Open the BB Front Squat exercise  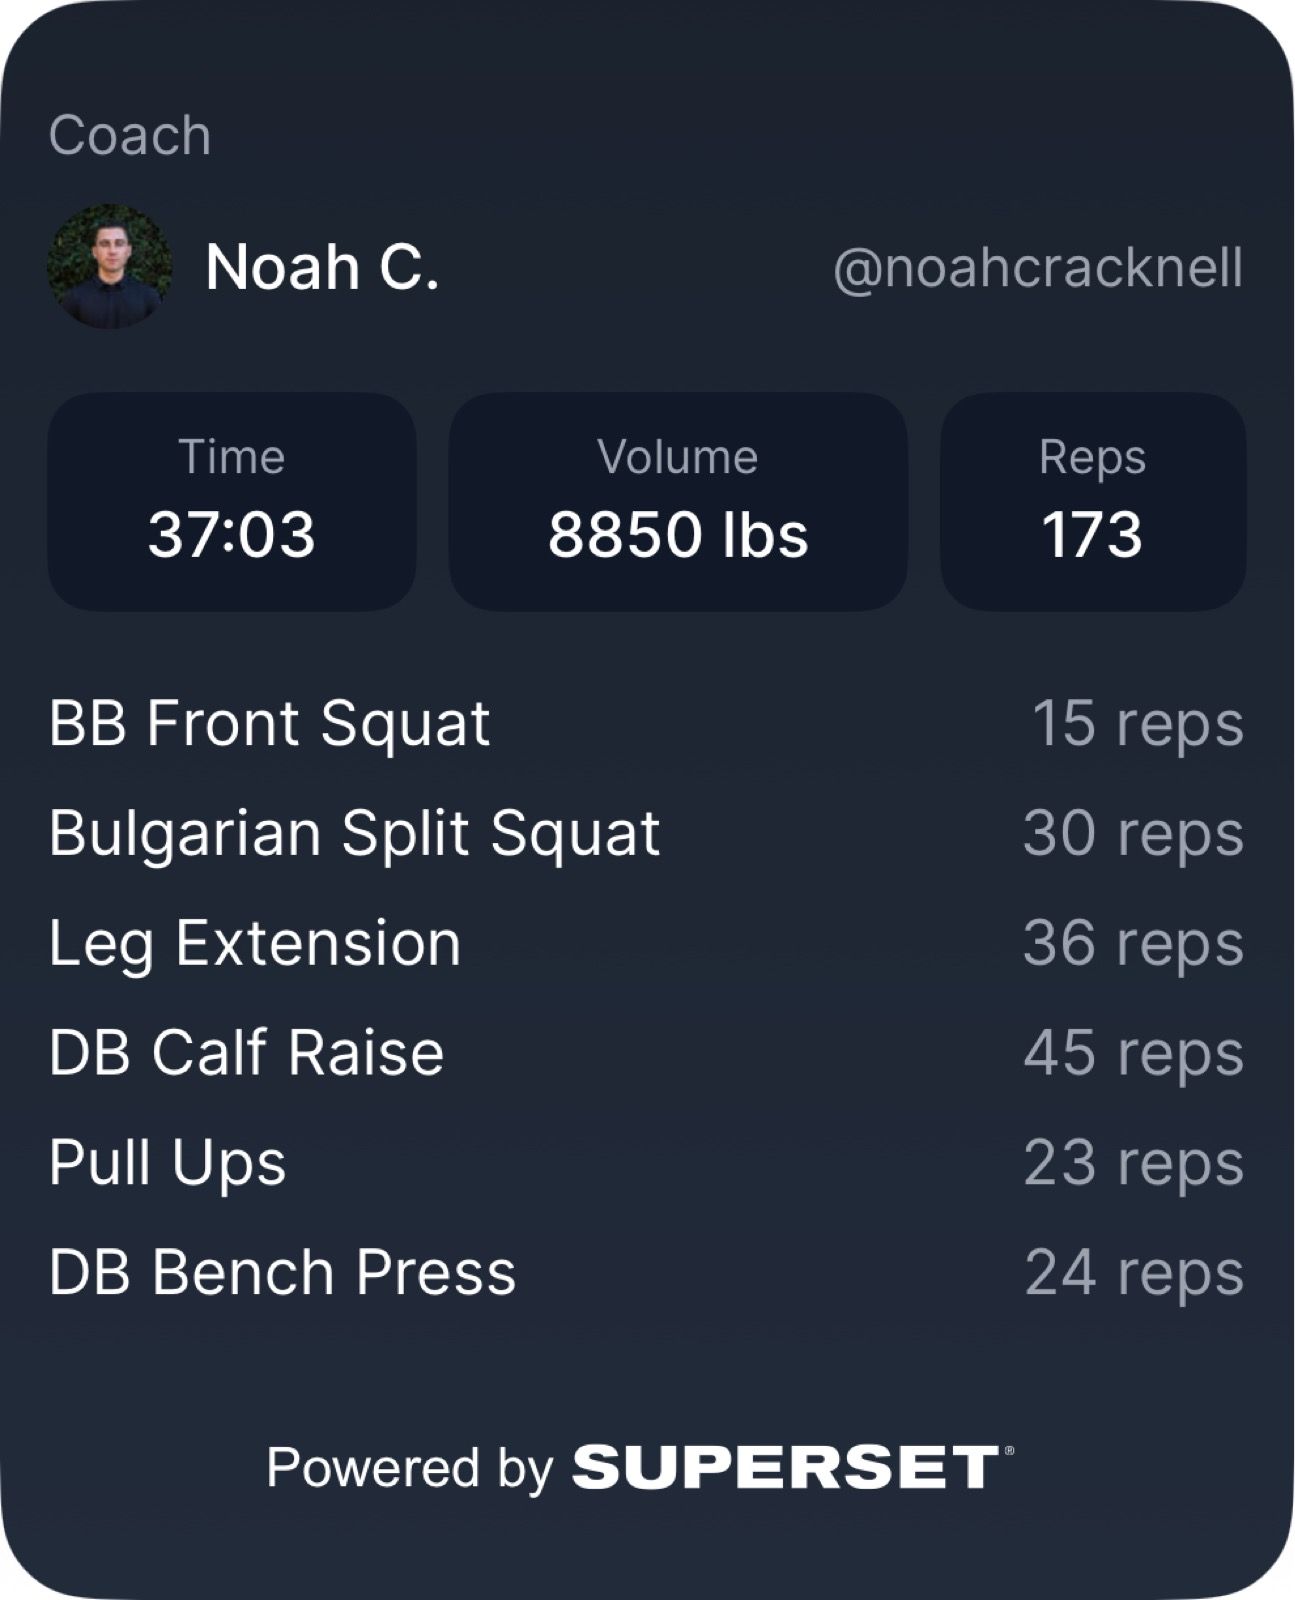tap(270, 723)
